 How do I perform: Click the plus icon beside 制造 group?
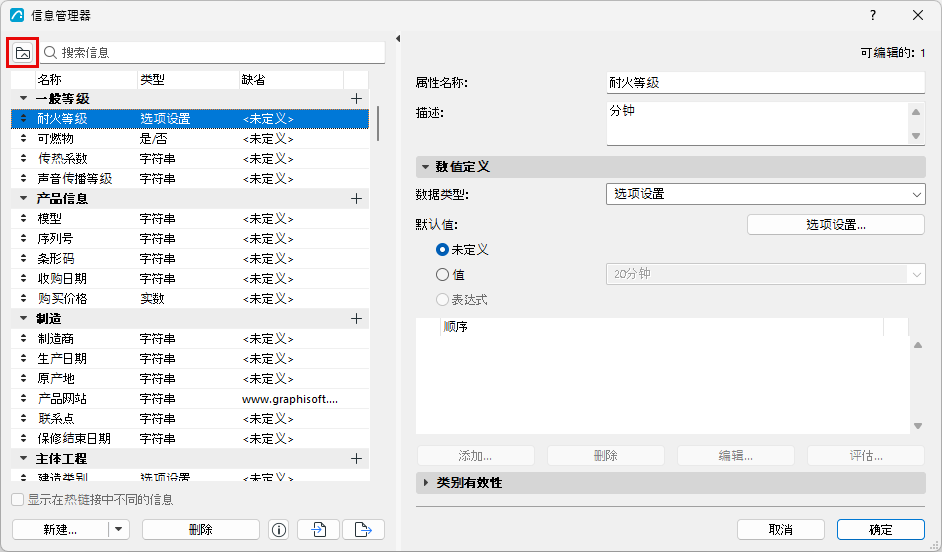tap(356, 319)
